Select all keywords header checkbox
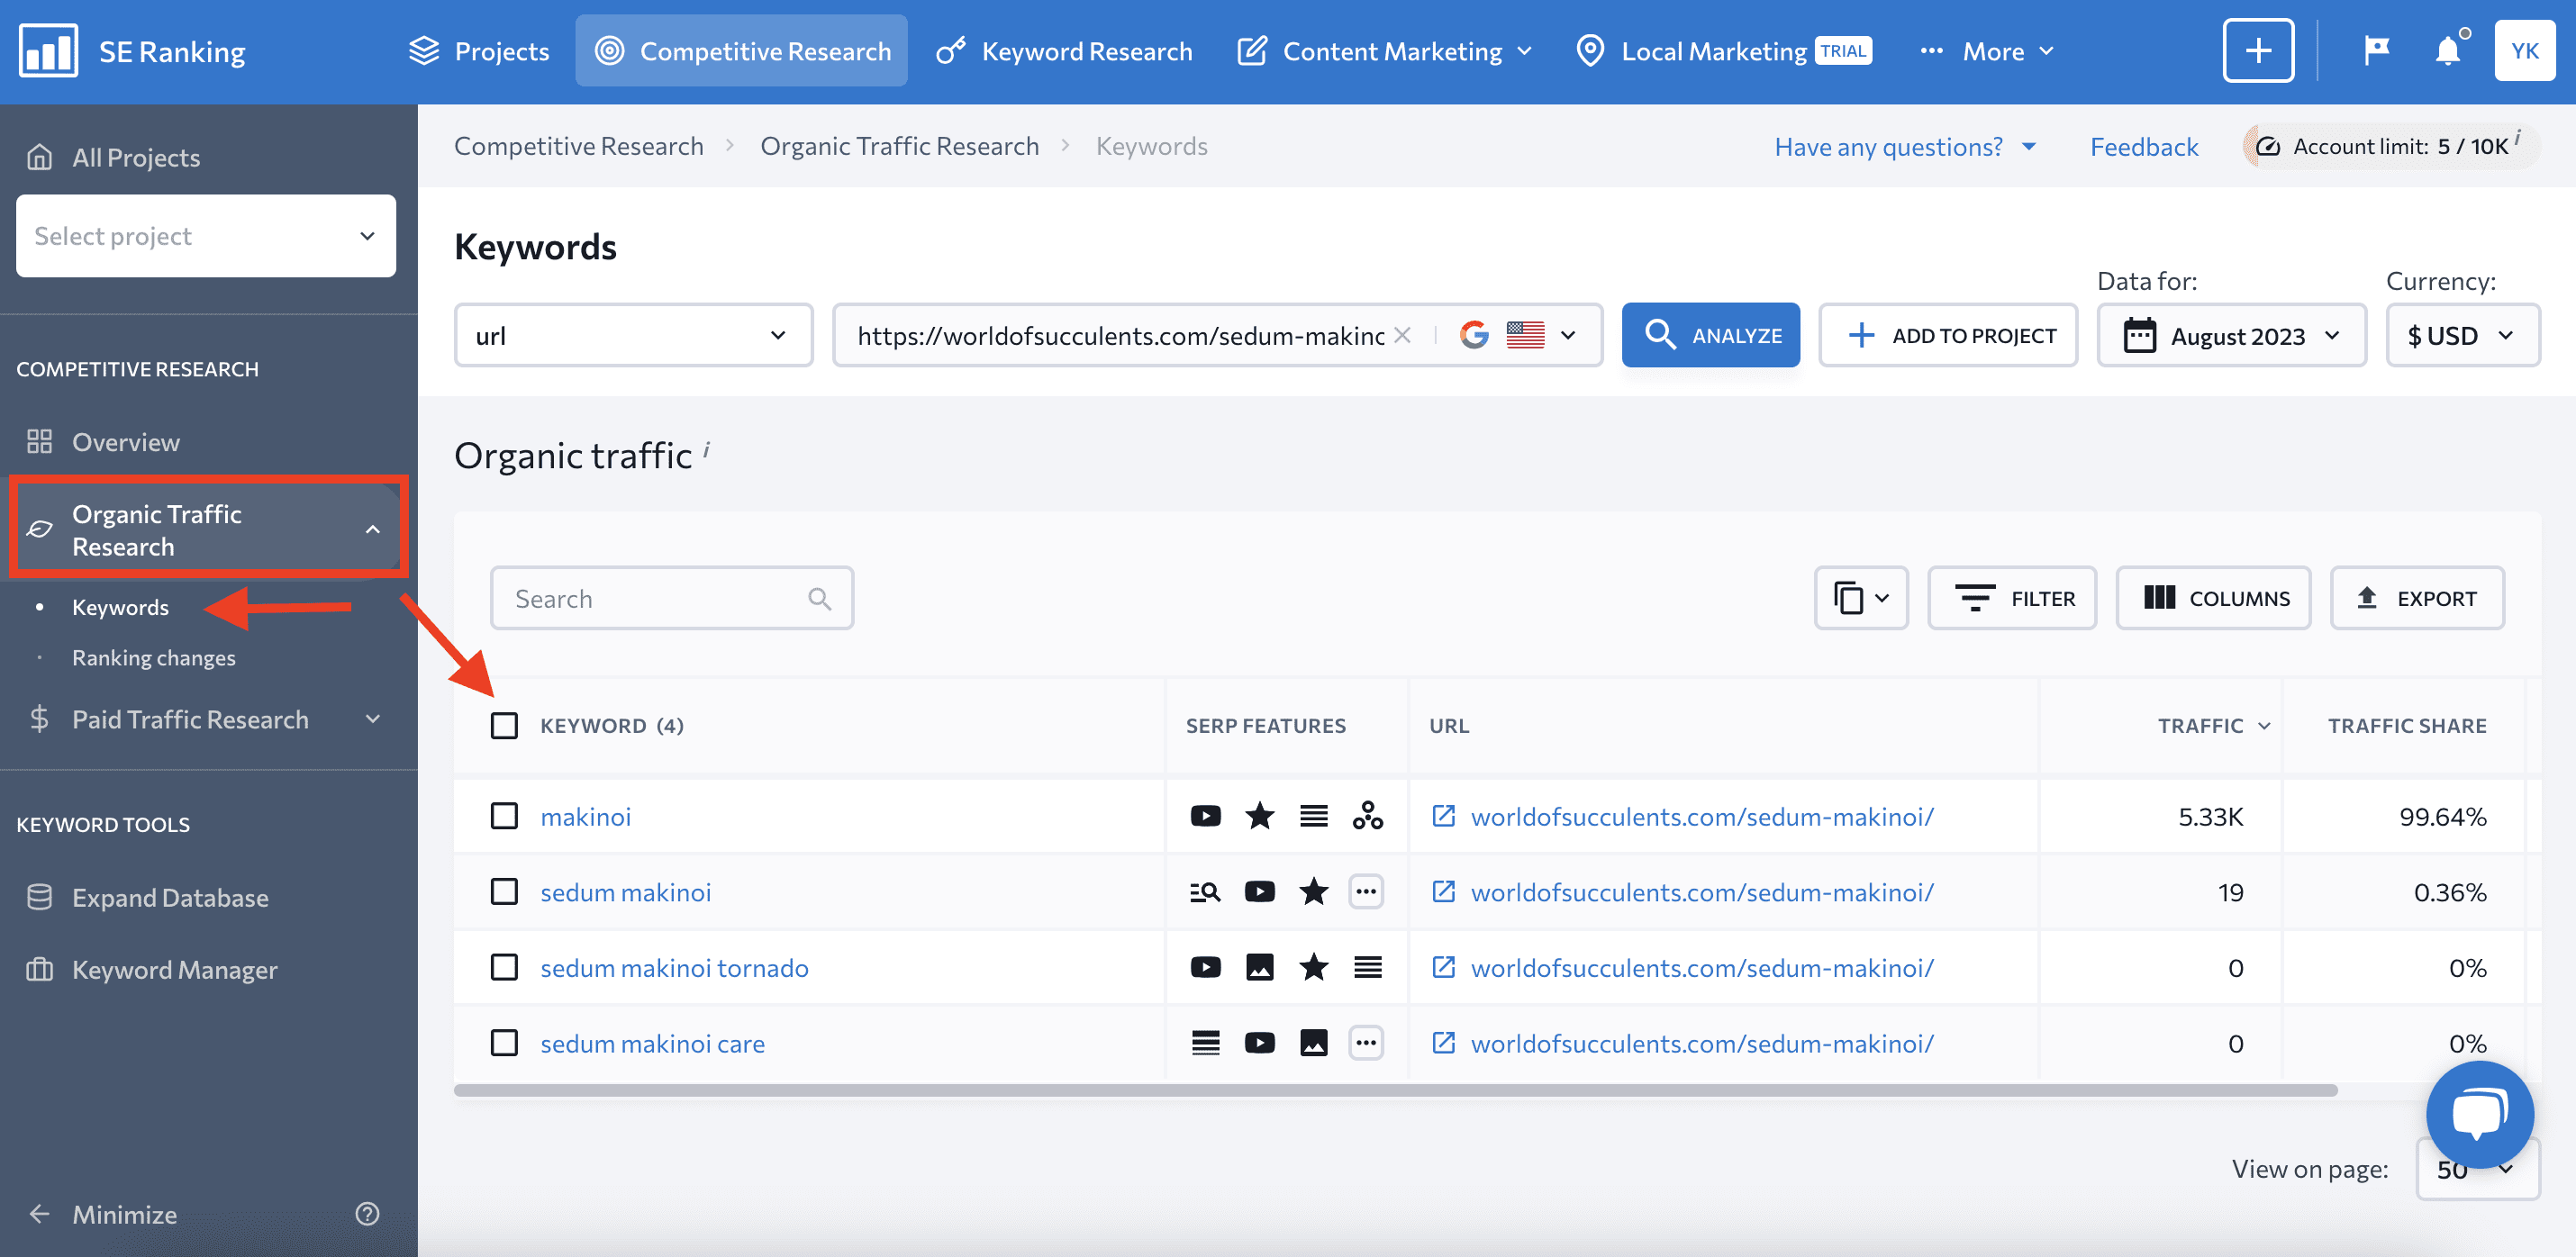This screenshot has height=1257, width=2576. pos(504,725)
